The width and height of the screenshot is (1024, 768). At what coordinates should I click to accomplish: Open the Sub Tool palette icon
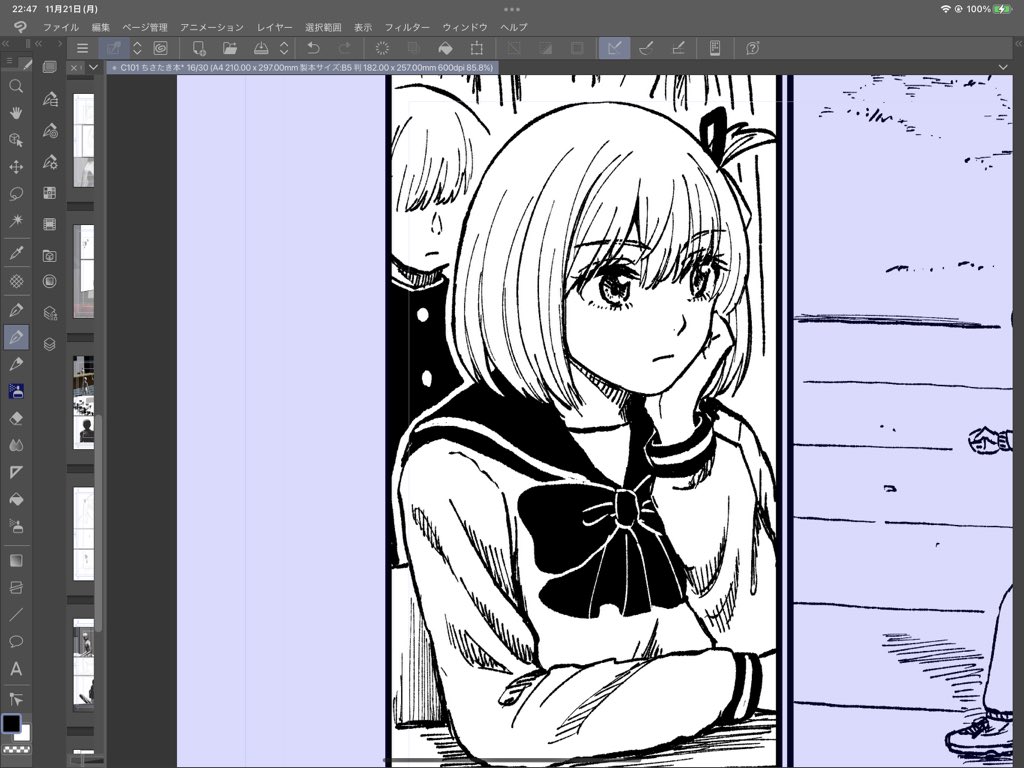click(x=50, y=99)
